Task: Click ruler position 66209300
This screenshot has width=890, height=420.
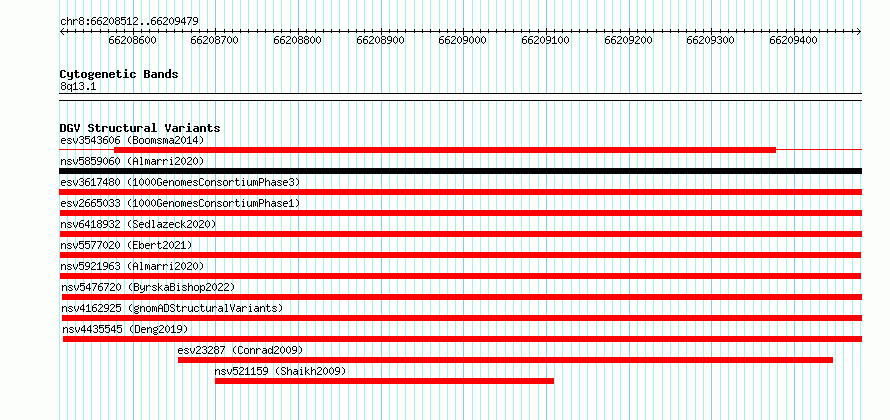Action: 711,40
